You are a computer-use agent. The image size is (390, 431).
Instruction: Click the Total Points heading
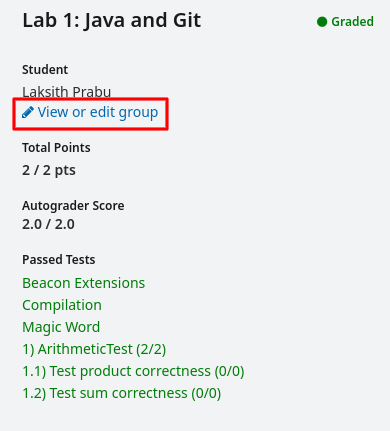(56, 147)
